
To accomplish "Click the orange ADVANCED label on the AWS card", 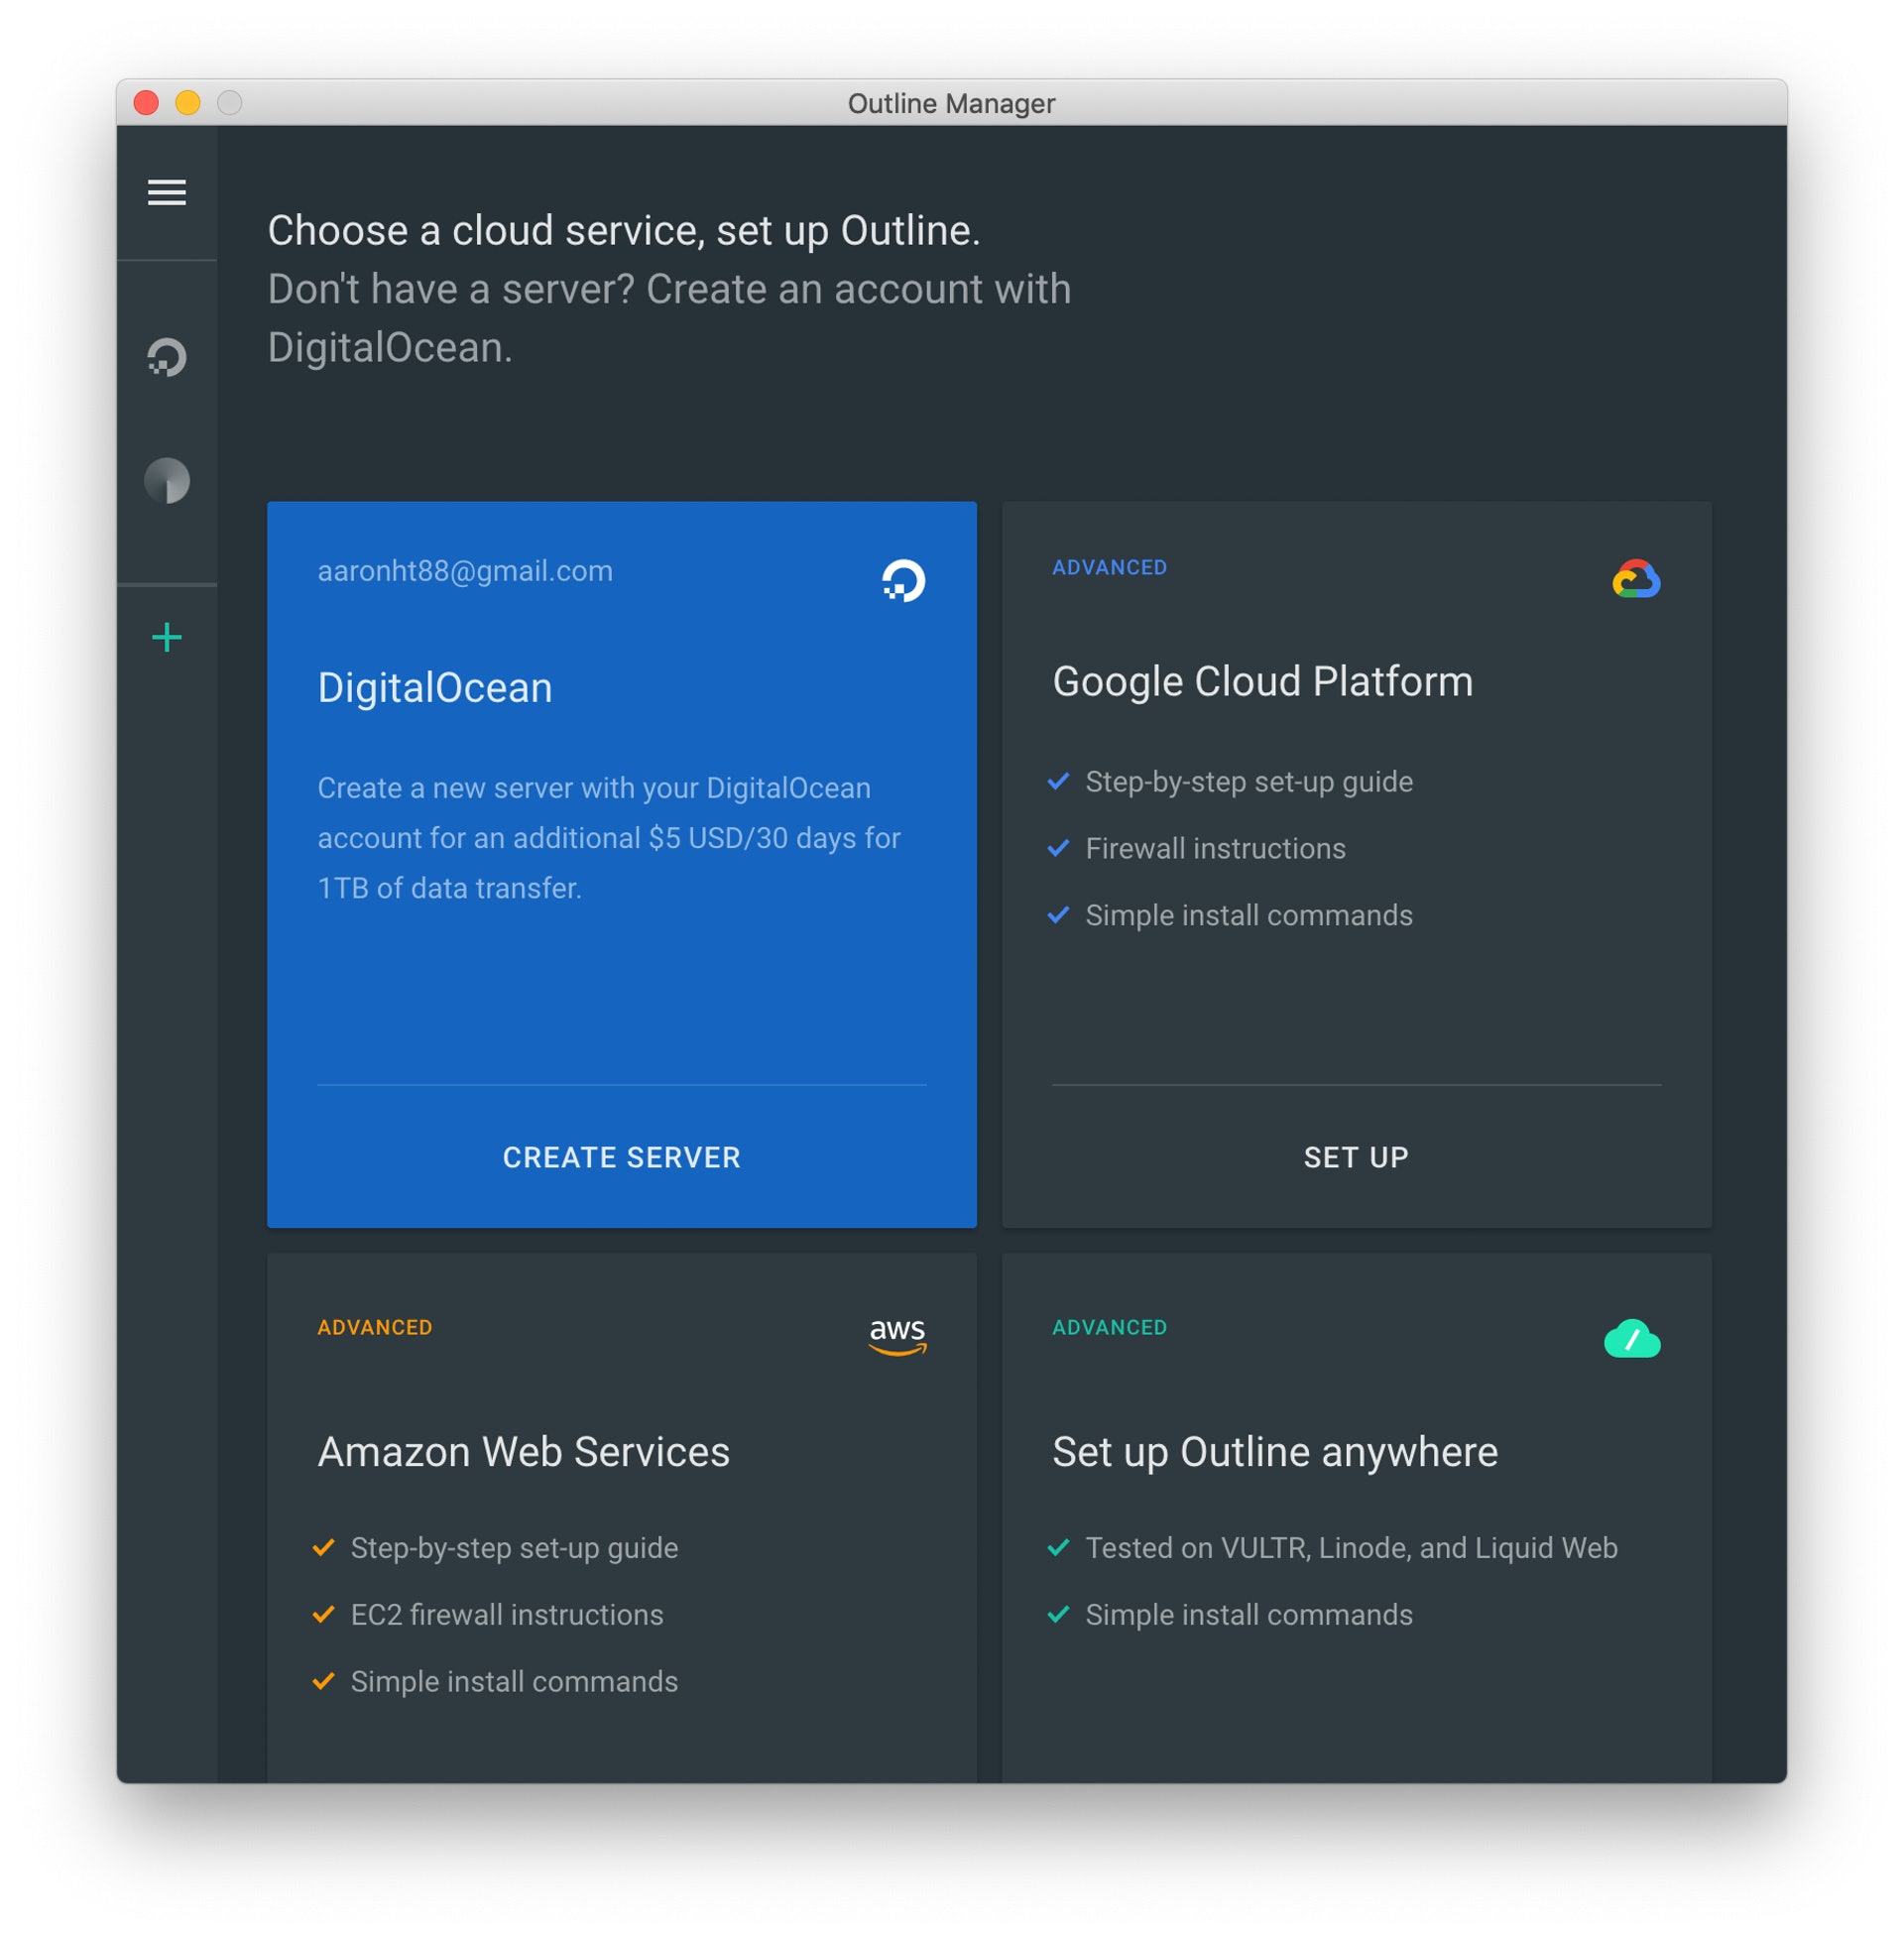I will [375, 1327].
